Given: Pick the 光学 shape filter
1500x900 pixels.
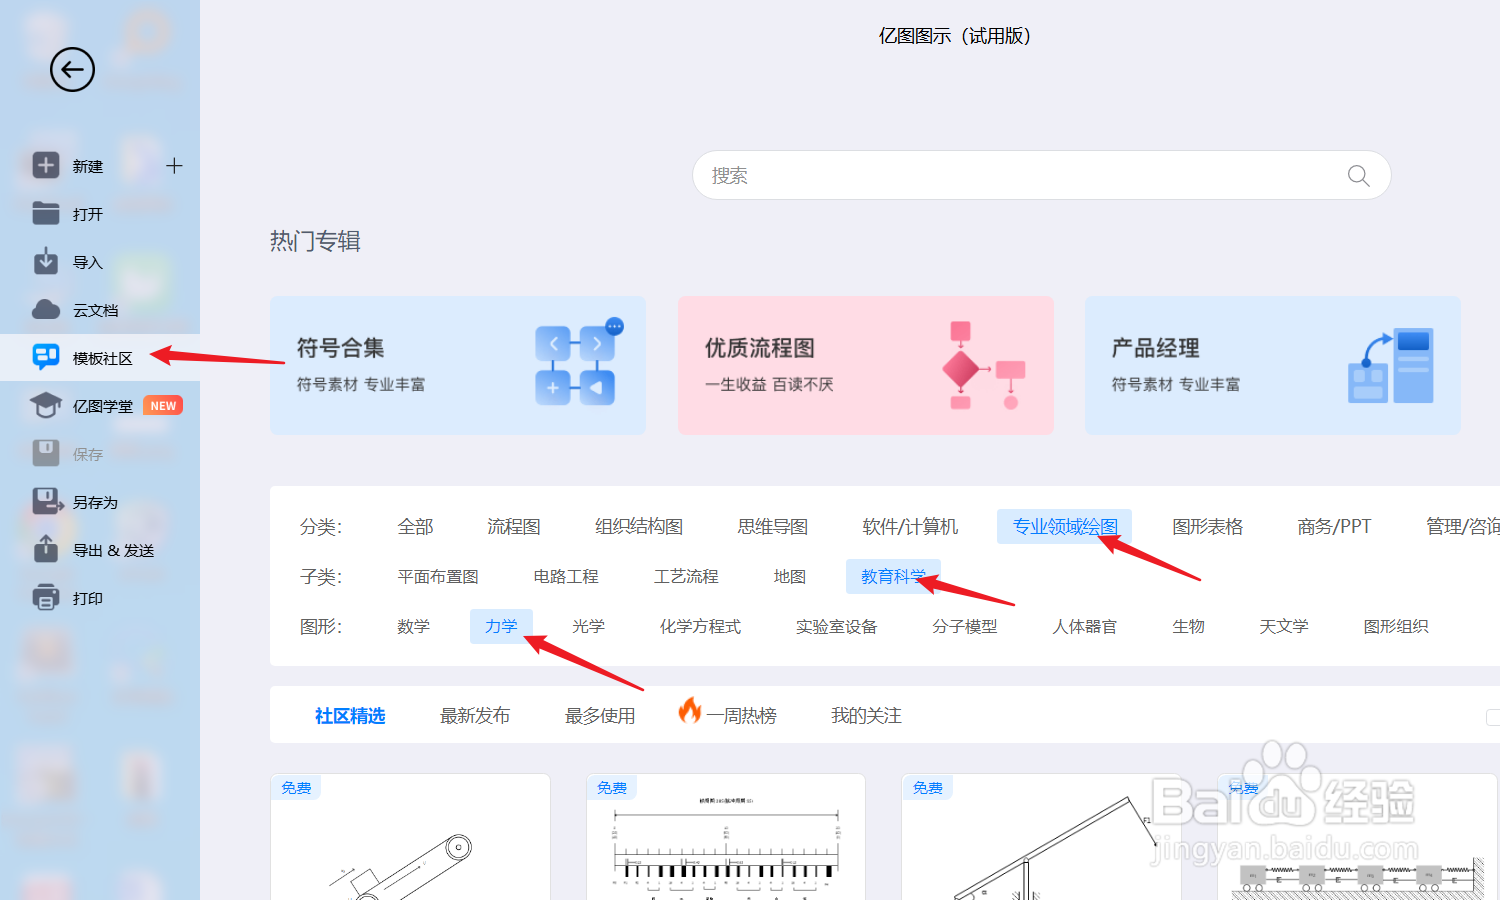Looking at the screenshot, I should (588, 627).
